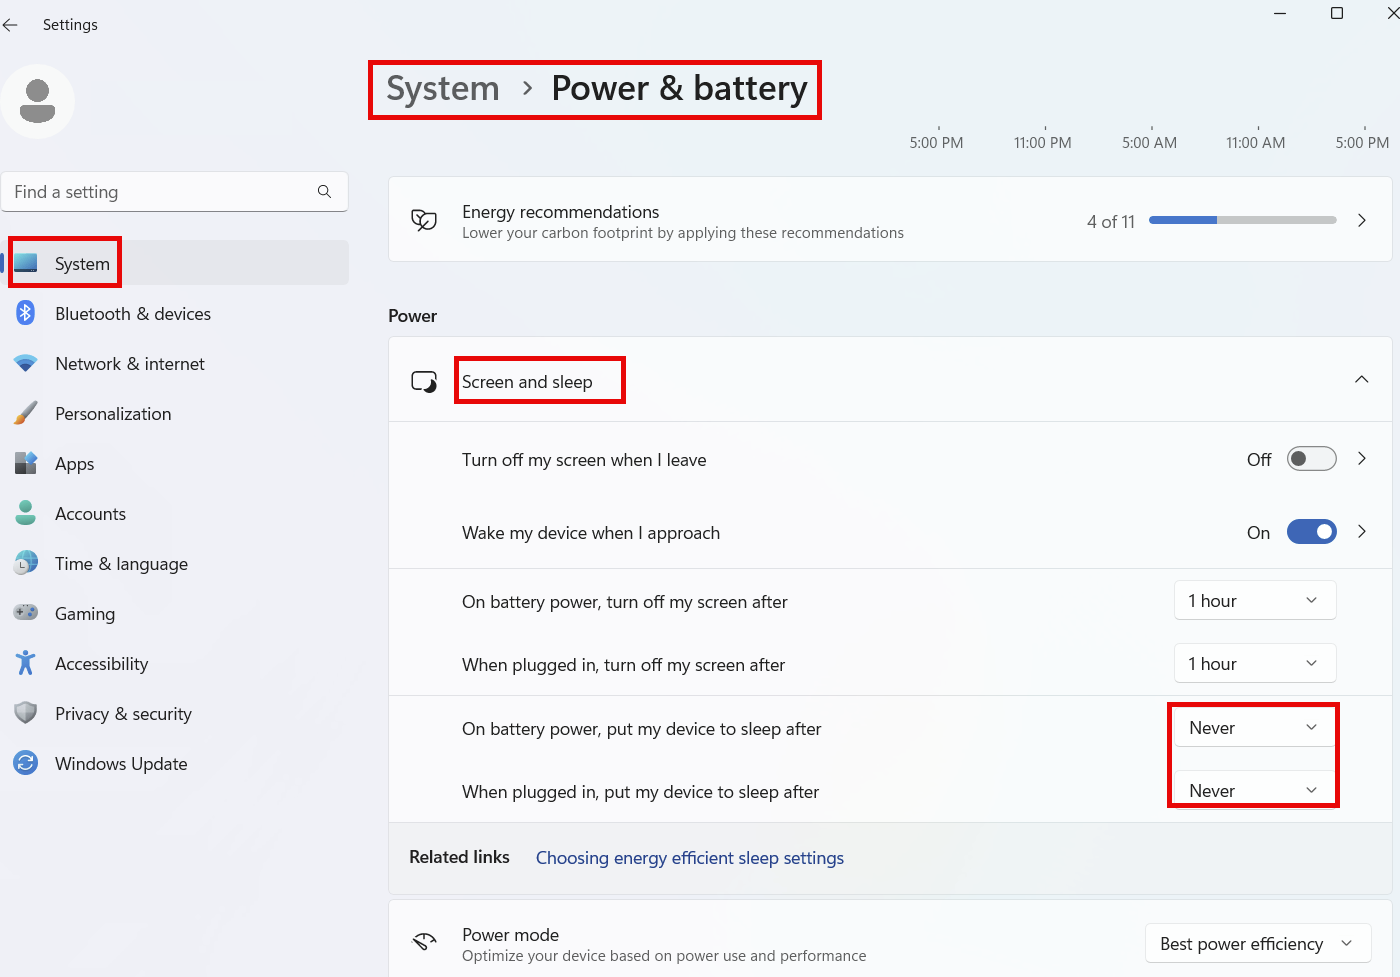Open battery power sleep after dropdown
Screen dimensions: 1400x977
tap(1255, 728)
